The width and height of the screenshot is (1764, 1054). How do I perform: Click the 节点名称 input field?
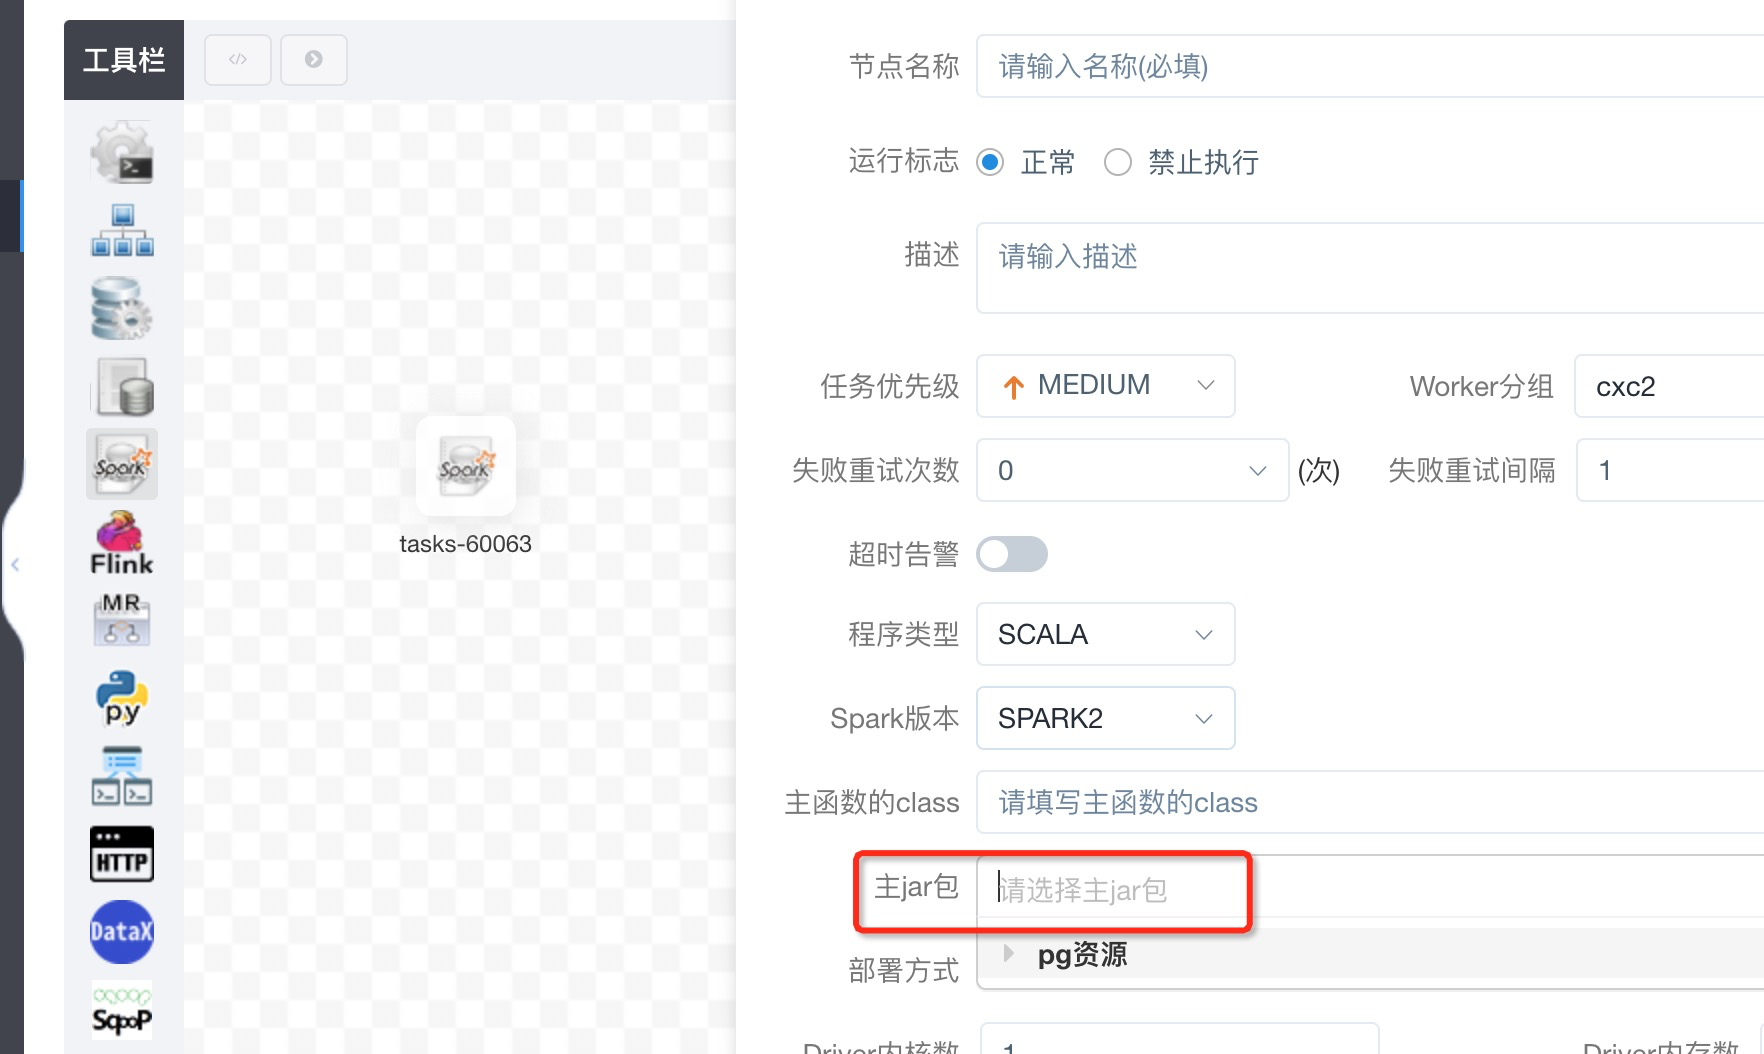pos(1370,66)
